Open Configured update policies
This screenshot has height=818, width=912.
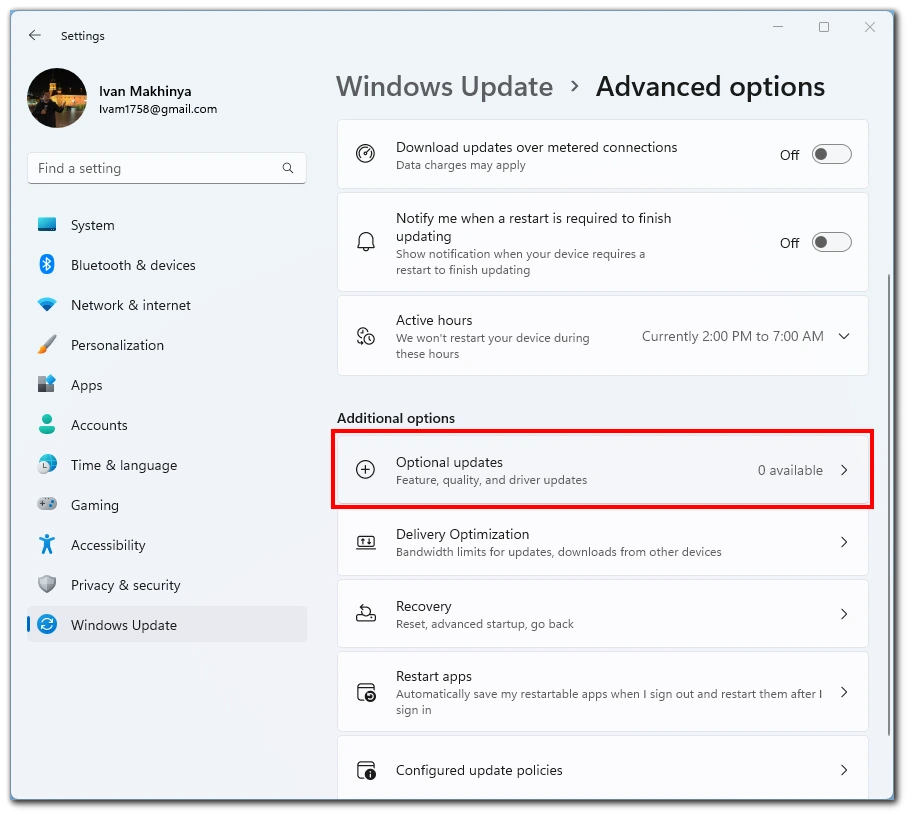point(603,769)
